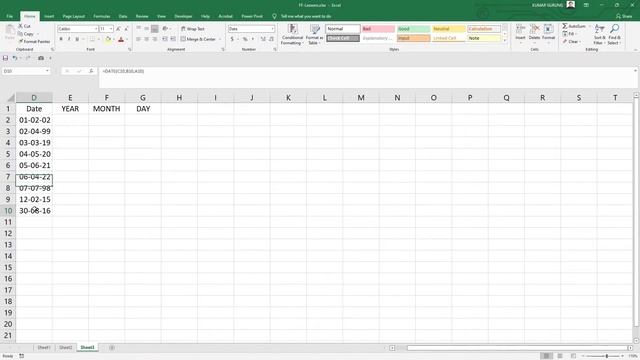Toggle the Bottom Align button
The image size is (640, 360).
154,29
